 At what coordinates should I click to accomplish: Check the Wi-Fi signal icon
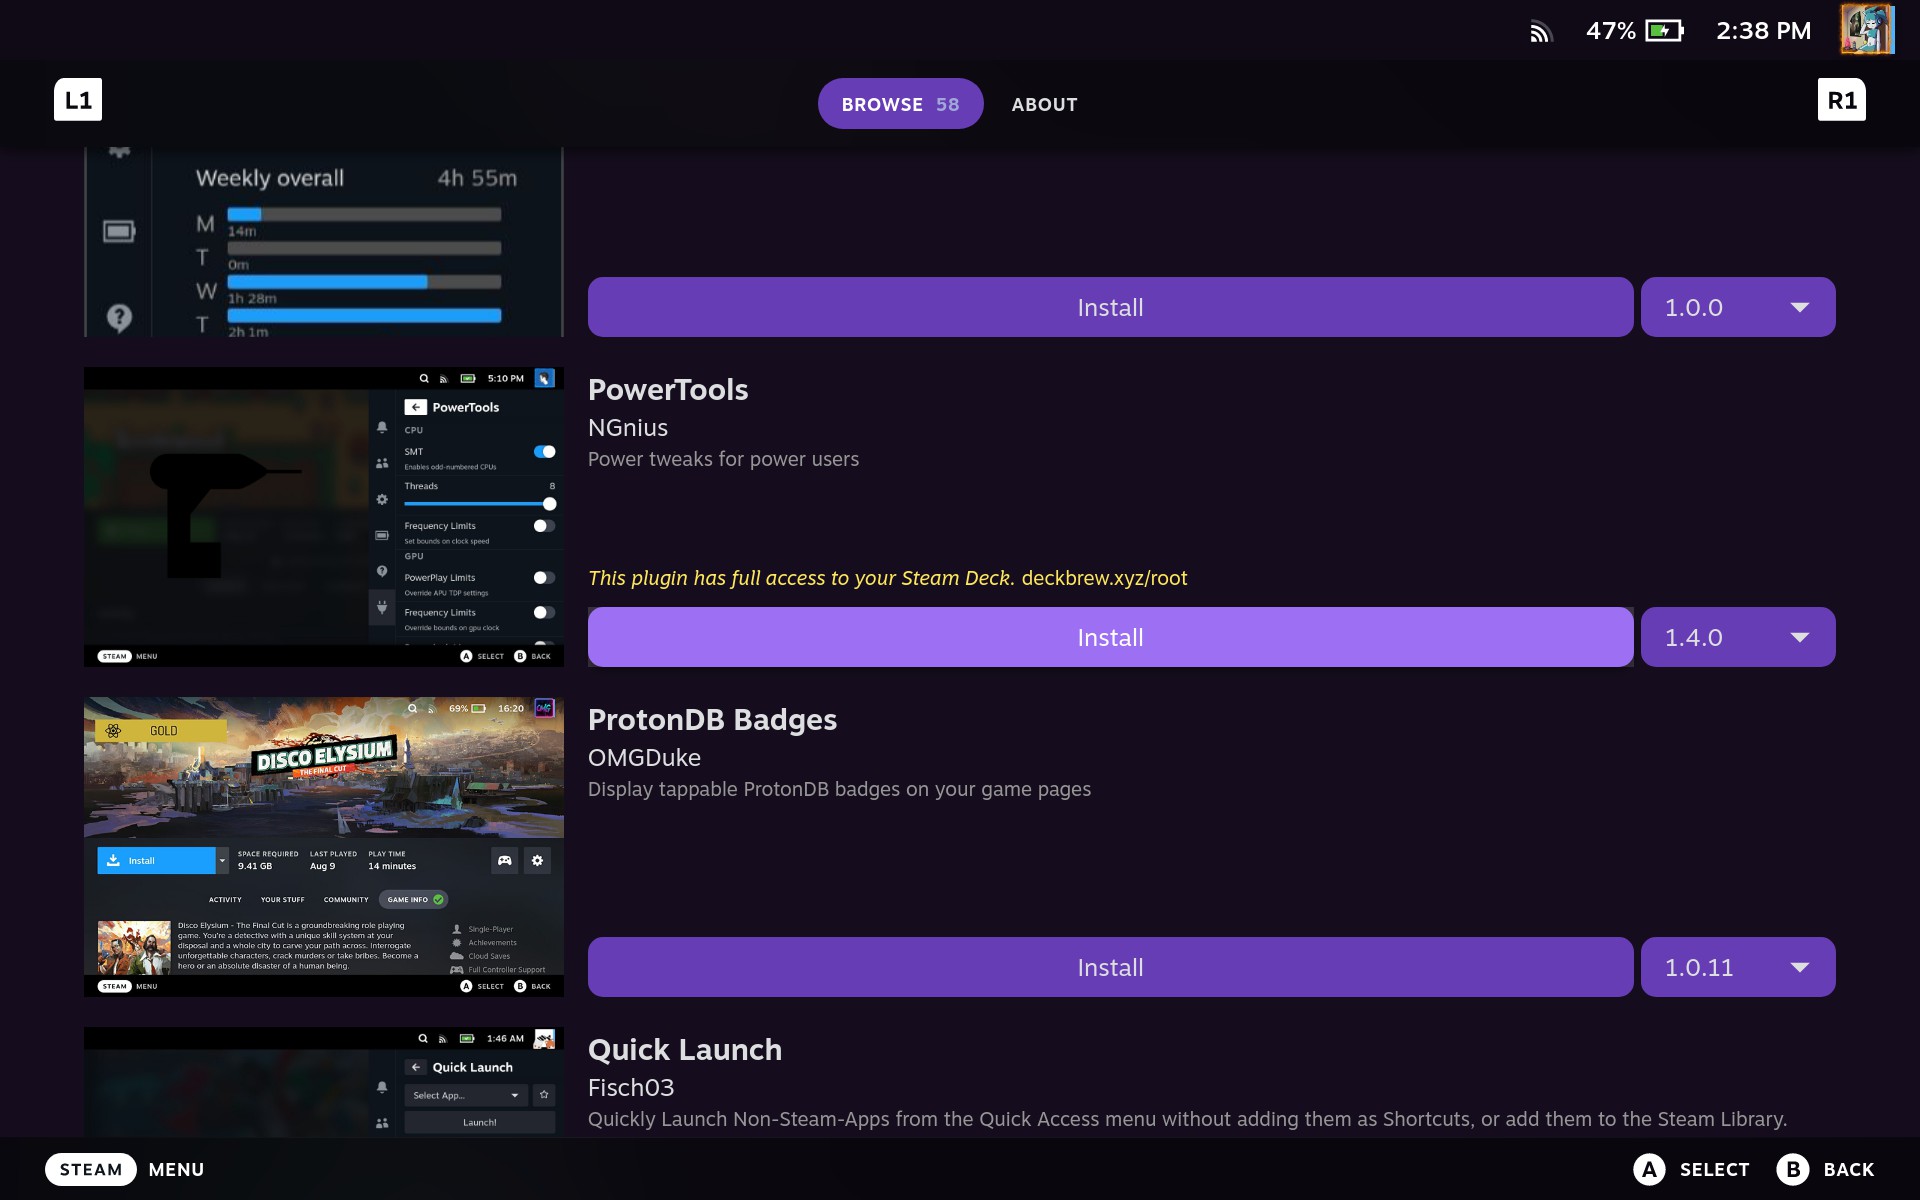tap(1540, 32)
